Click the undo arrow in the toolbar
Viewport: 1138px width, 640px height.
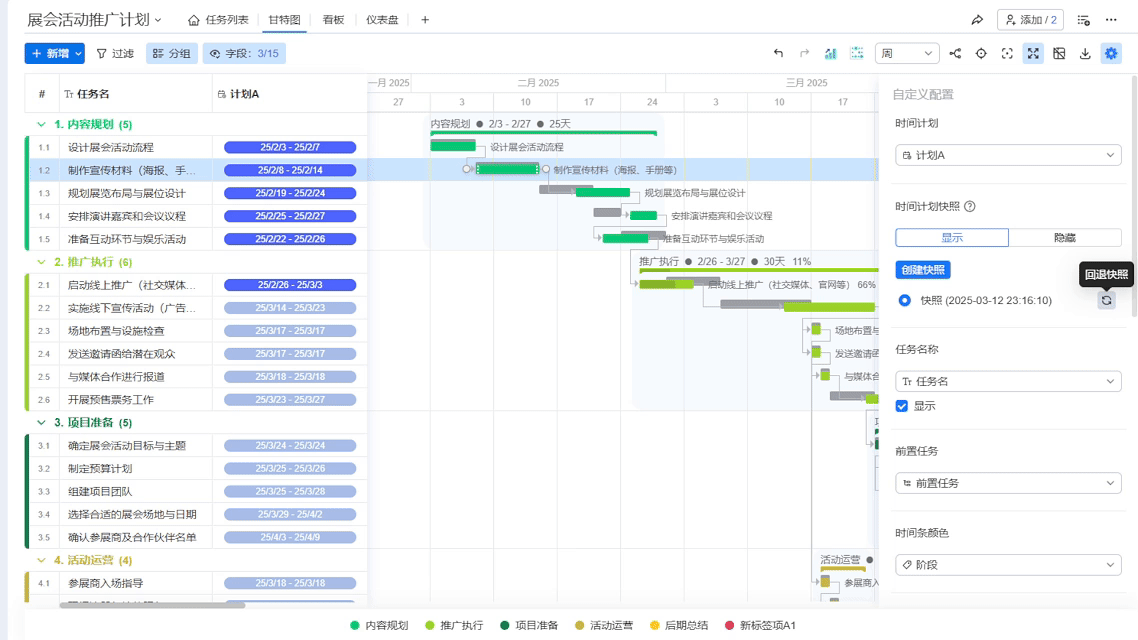coord(778,54)
